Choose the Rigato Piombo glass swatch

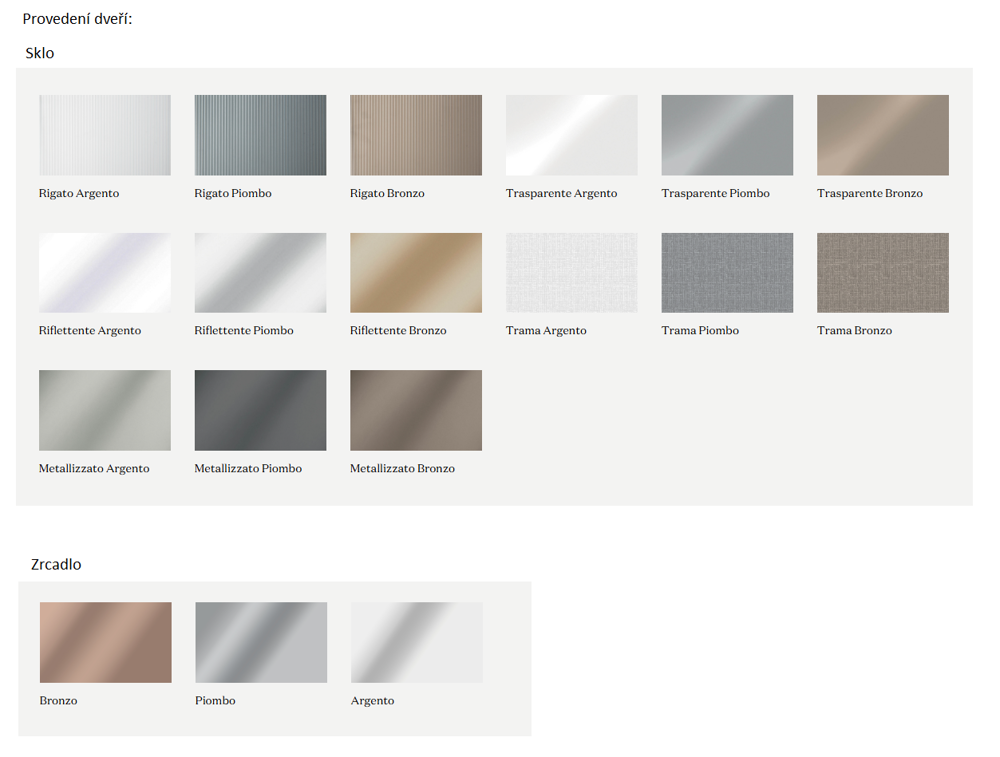[x=260, y=135]
